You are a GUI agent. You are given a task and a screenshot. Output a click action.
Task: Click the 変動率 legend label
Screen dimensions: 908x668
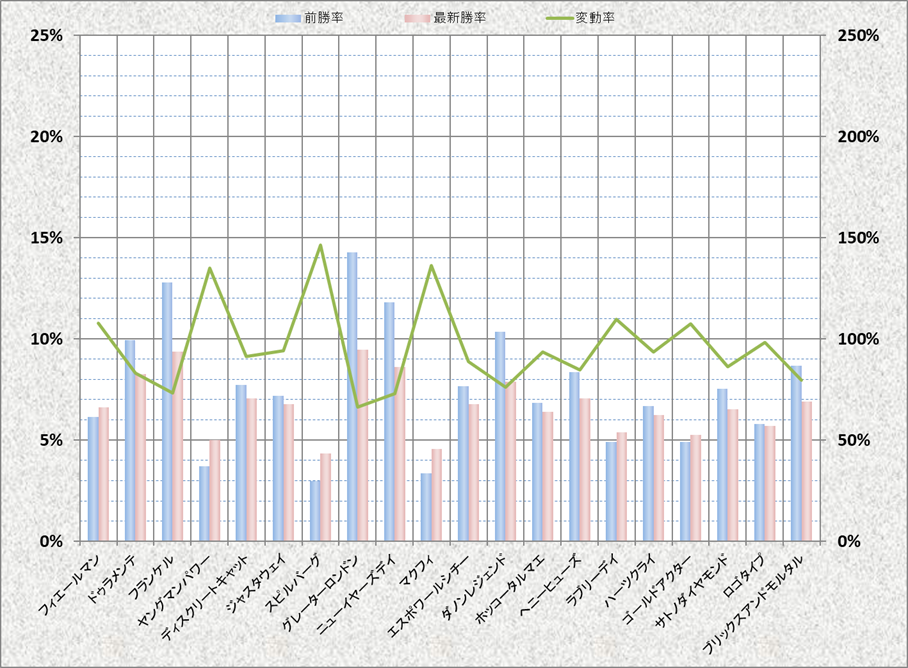(x=595, y=18)
